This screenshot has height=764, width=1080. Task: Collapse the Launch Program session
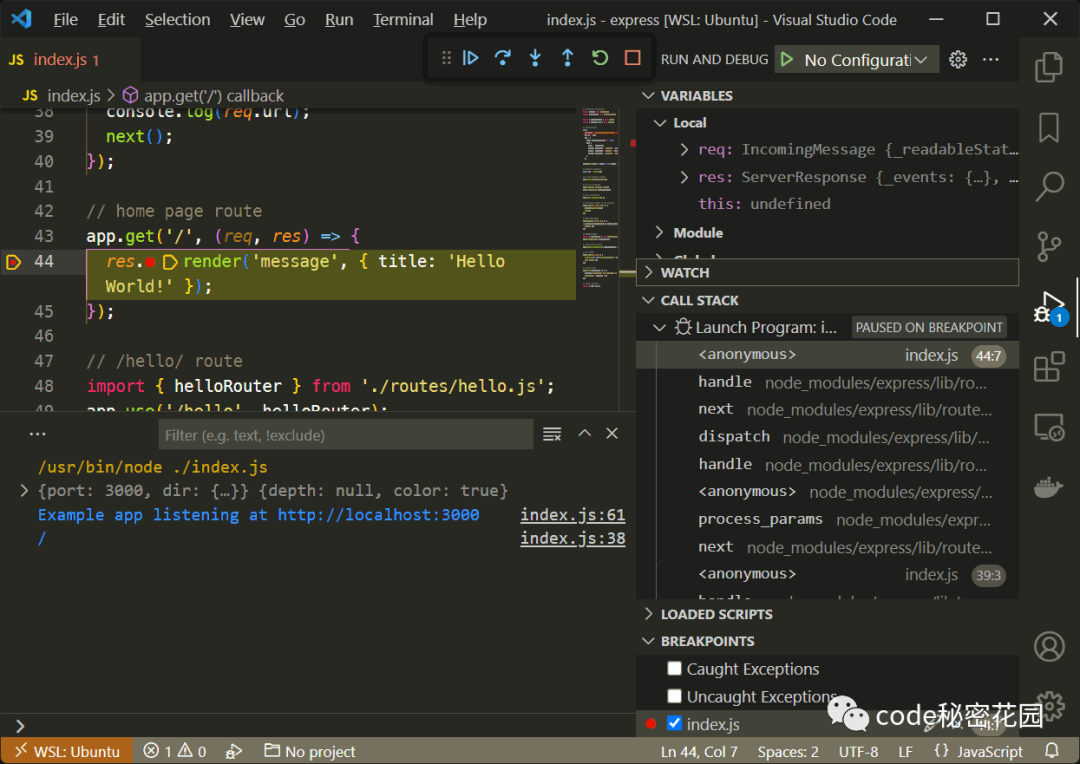pyautogui.click(x=659, y=327)
